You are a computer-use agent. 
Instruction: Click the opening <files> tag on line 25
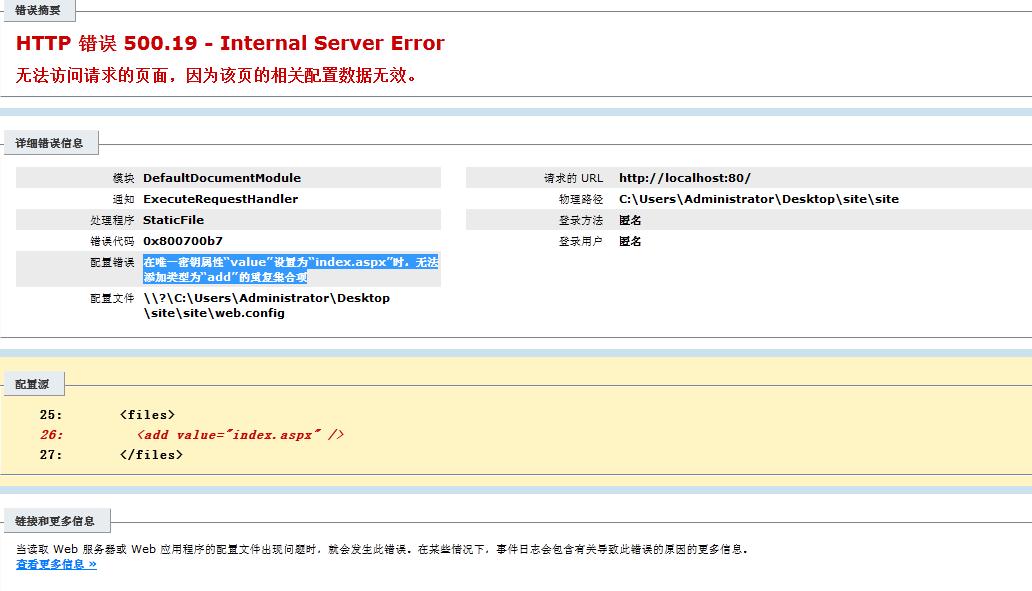pyautogui.click(x=147, y=415)
